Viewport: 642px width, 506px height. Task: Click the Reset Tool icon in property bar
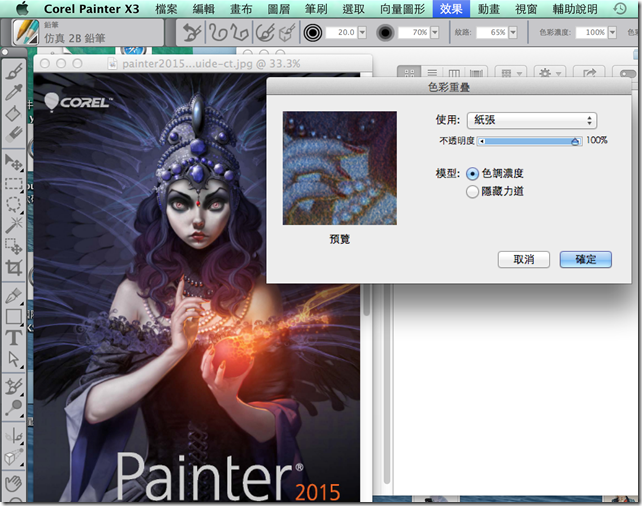(192, 32)
